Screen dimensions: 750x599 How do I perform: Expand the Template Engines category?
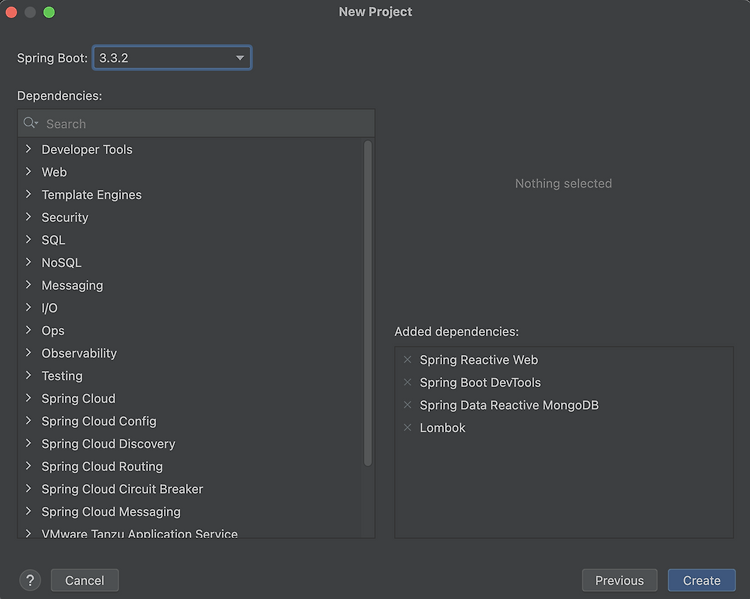coord(28,194)
